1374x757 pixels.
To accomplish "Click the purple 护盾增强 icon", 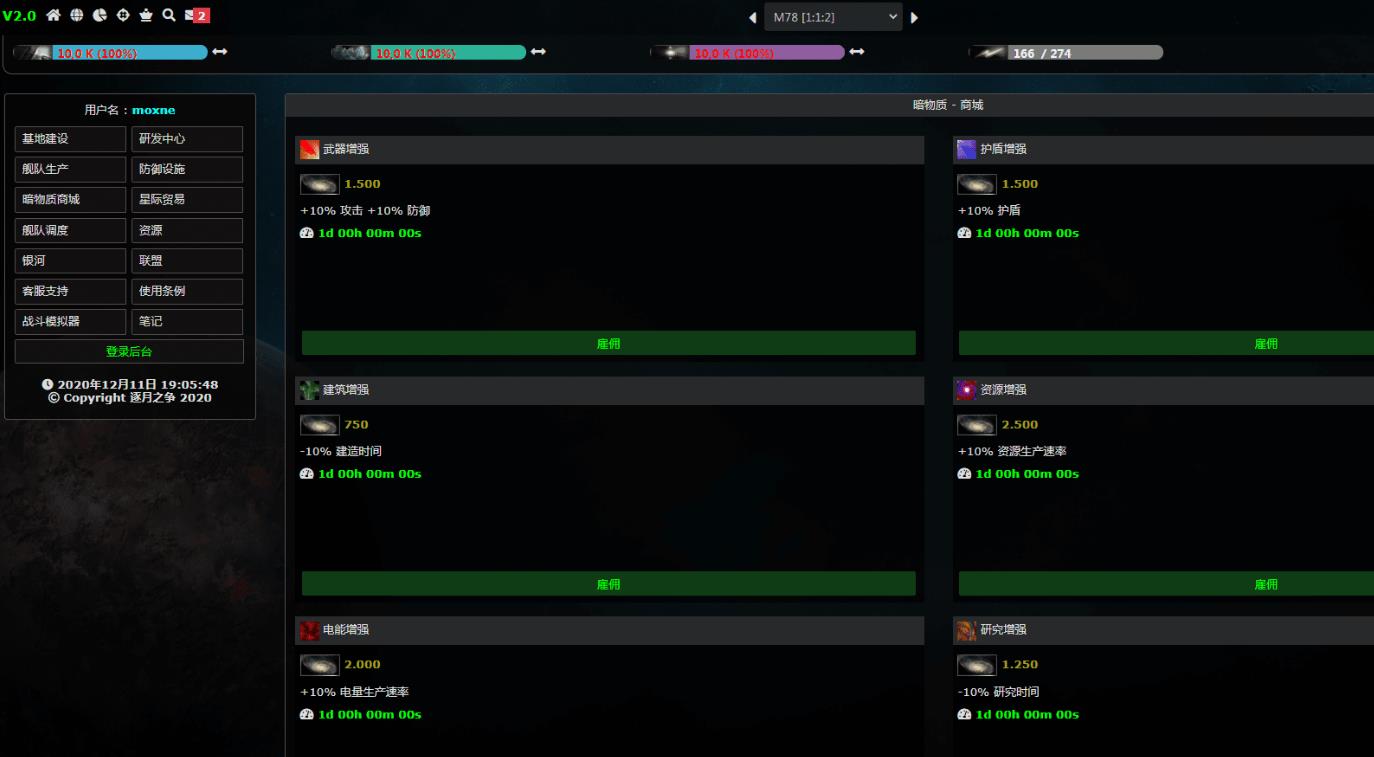I will click(966, 150).
